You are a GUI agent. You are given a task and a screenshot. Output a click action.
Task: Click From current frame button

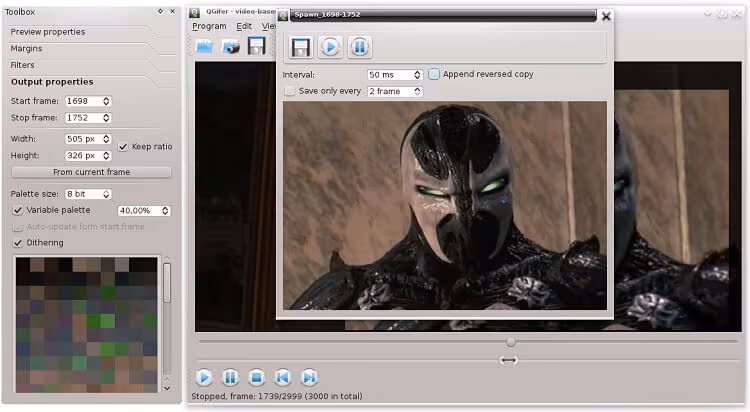tap(91, 172)
